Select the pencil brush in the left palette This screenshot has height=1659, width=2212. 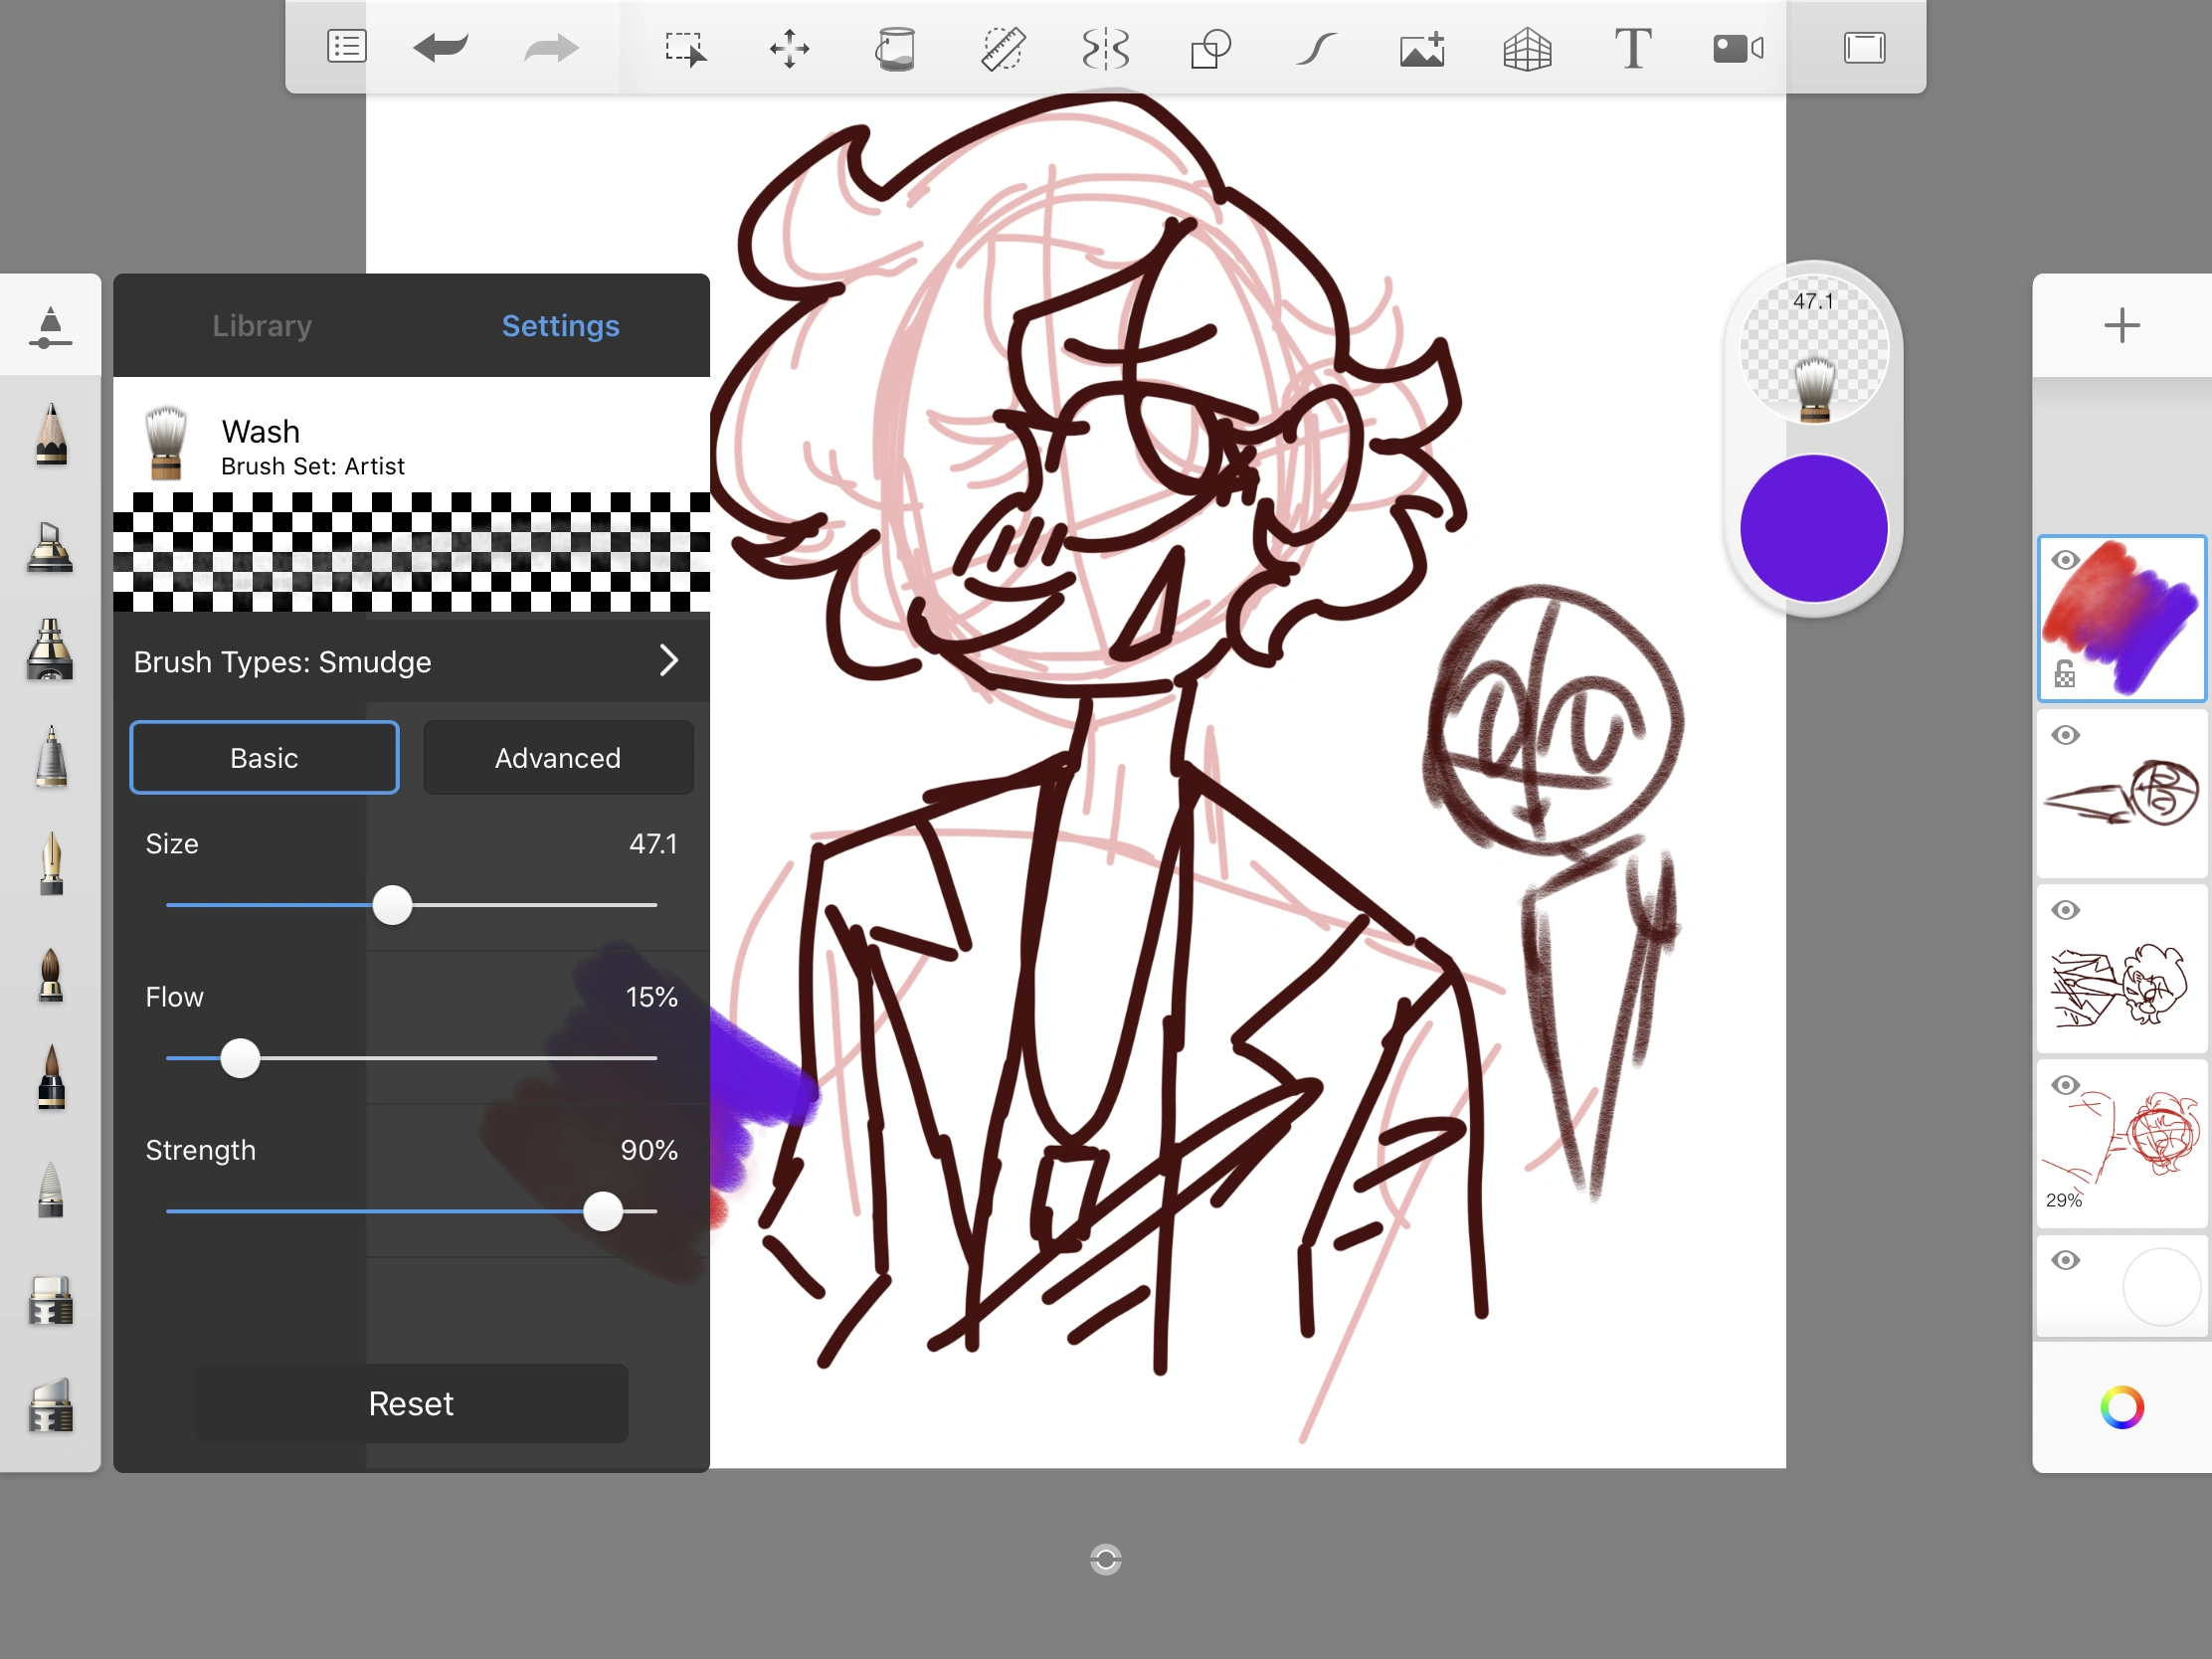(x=50, y=435)
